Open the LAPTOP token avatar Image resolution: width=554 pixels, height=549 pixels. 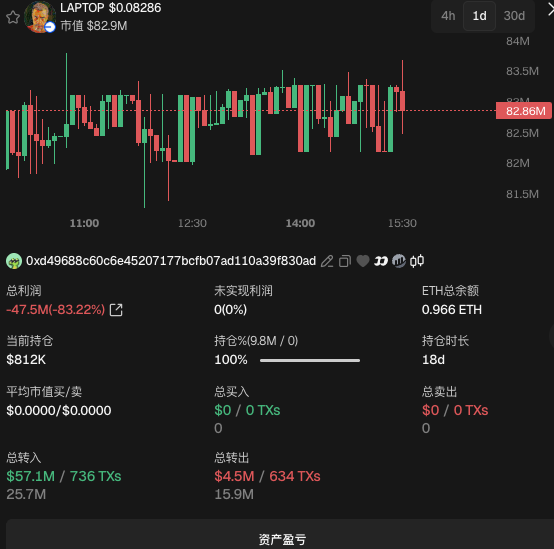pyautogui.click(x=40, y=17)
